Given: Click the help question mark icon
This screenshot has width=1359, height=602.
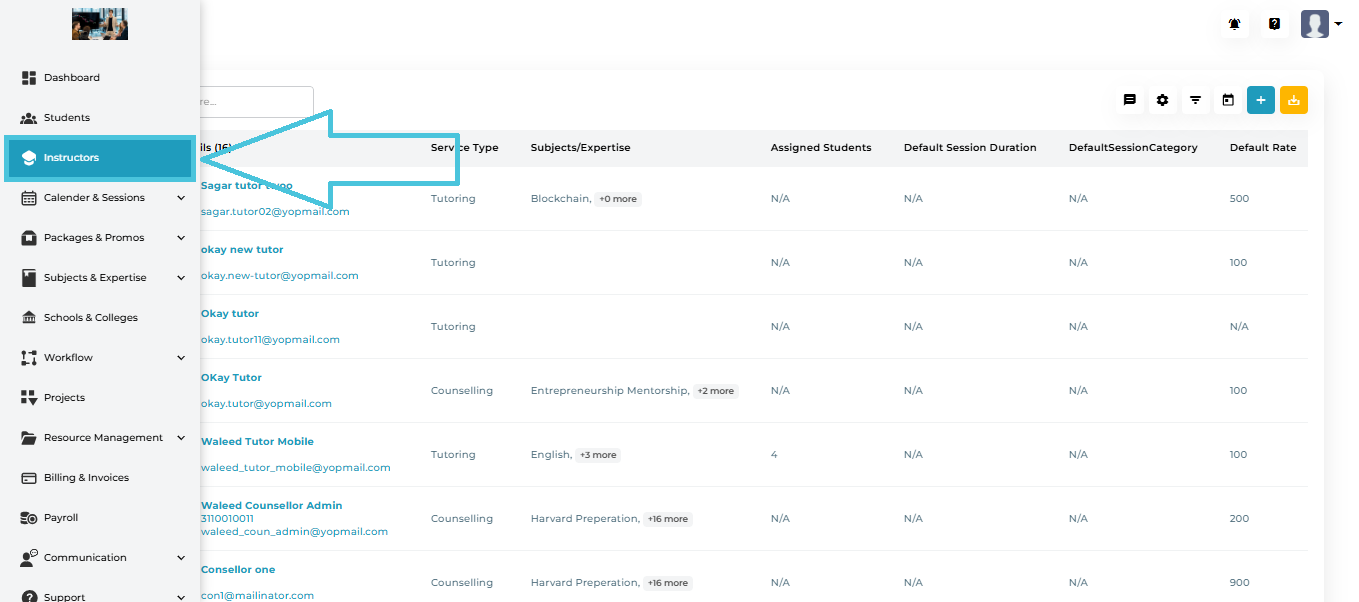Looking at the screenshot, I should point(1274,24).
